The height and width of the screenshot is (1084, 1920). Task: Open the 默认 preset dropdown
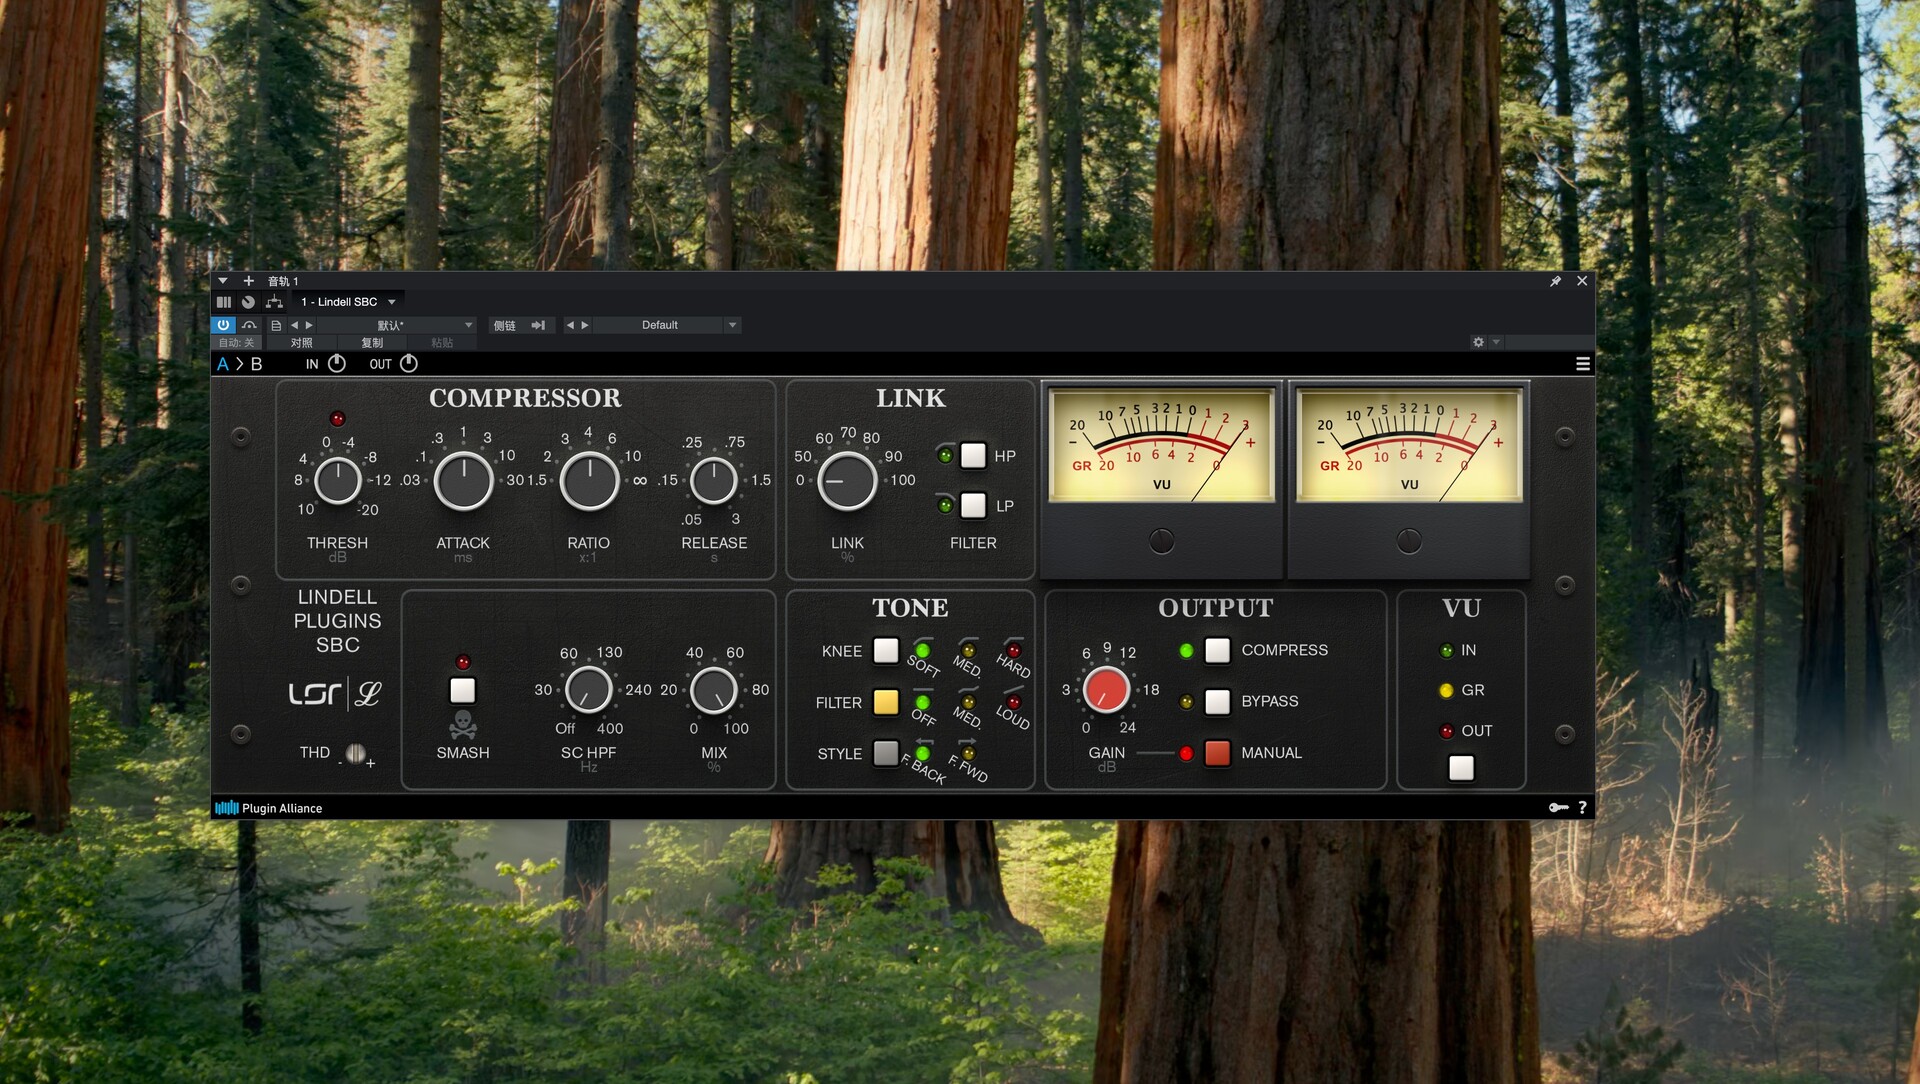pyautogui.click(x=396, y=325)
